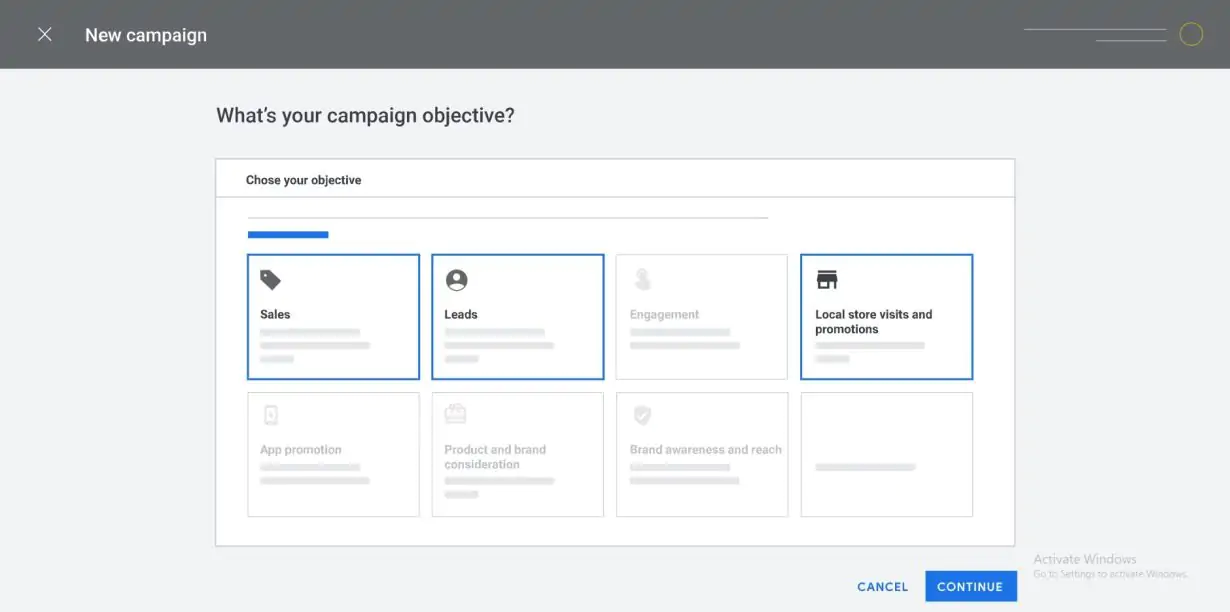Click the Chose your objective header

pos(304,180)
